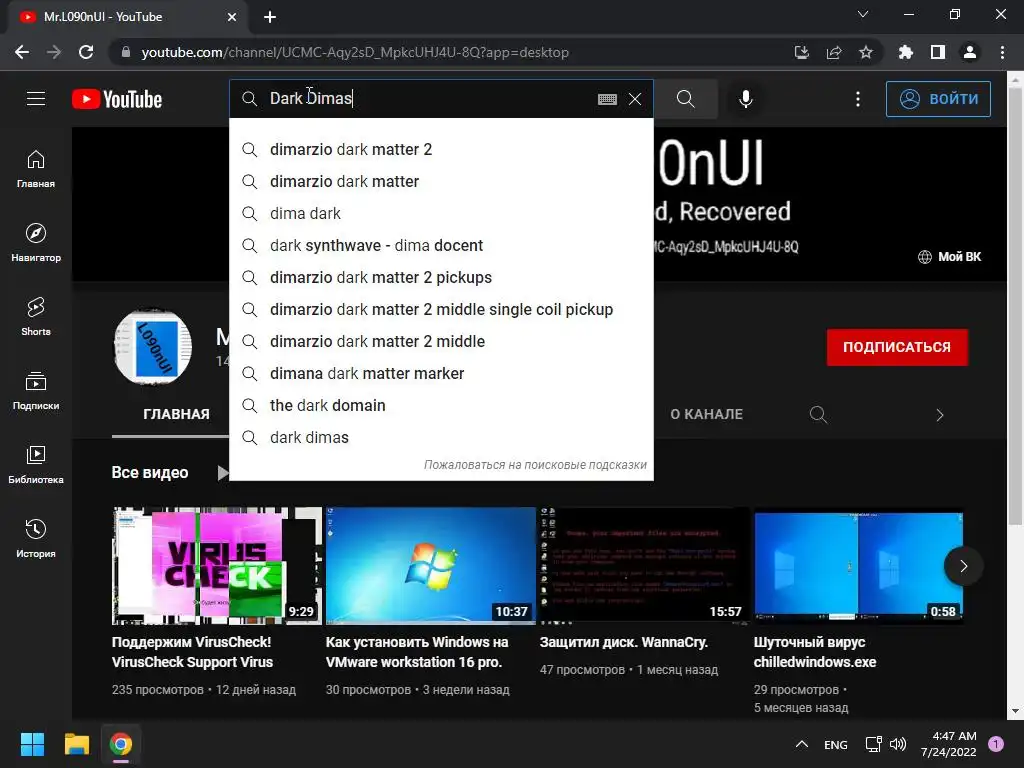Select suggestion 'dimarzio dark matter 2 pickups'
The width and height of the screenshot is (1024, 768).
441,278
